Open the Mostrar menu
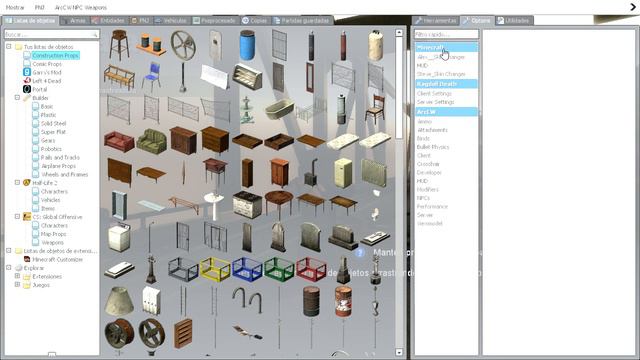The width and height of the screenshot is (640, 360). point(15,7)
